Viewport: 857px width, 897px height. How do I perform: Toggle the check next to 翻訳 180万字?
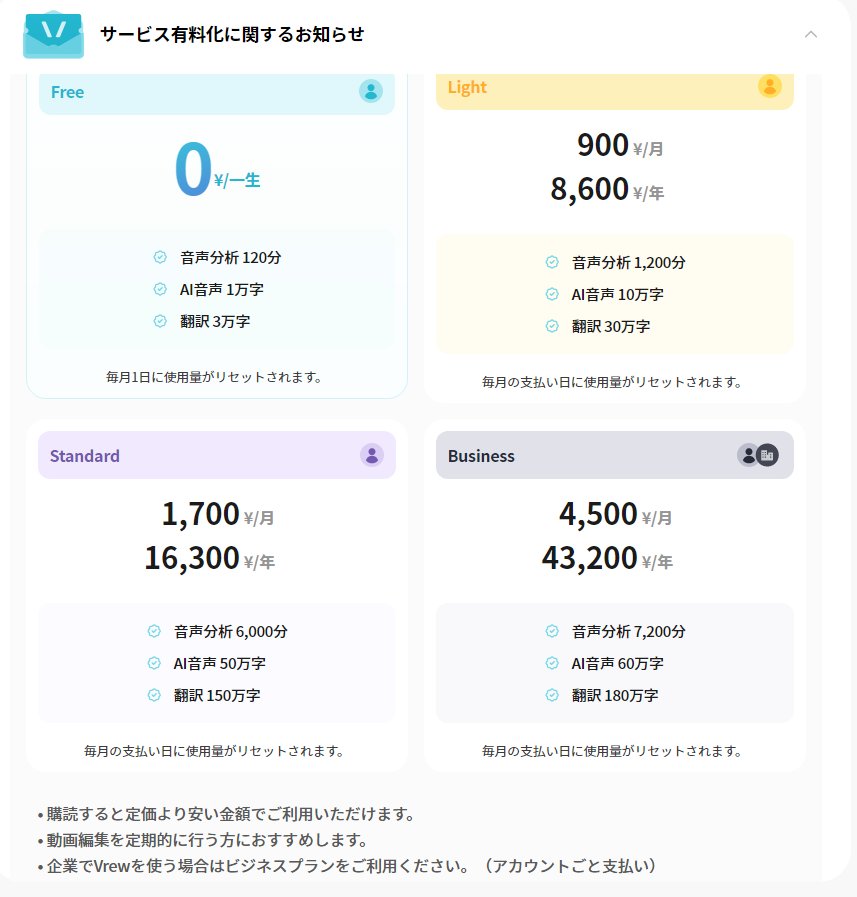click(550, 695)
